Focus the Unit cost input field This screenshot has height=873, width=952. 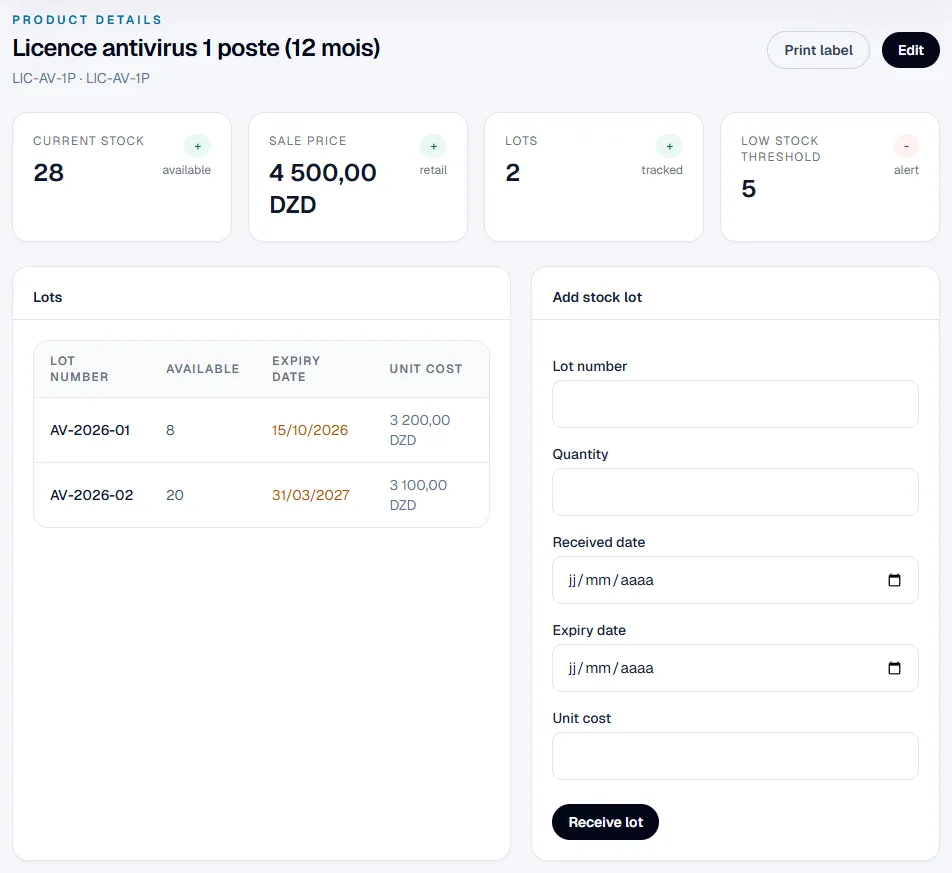tap(735, 756)
